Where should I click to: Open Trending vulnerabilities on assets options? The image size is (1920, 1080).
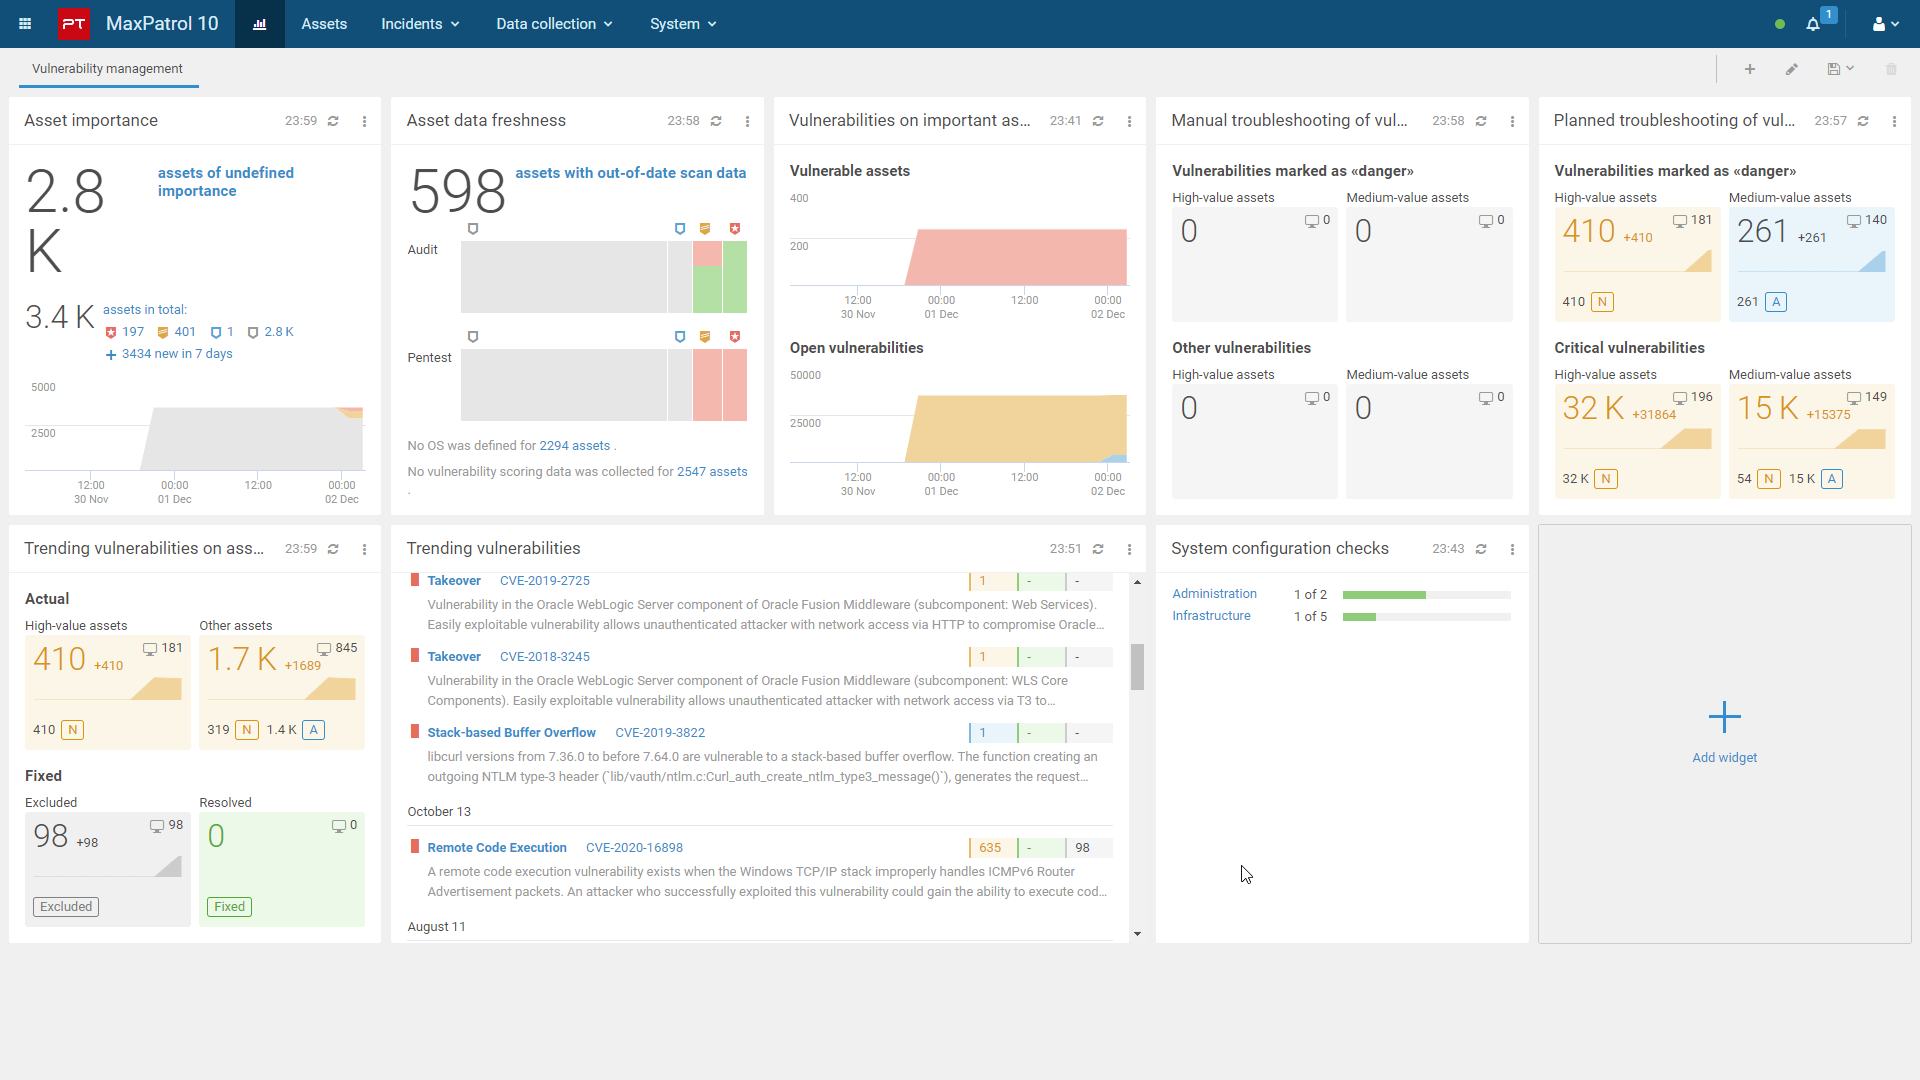pyautogui.click(x=364, y=549)
